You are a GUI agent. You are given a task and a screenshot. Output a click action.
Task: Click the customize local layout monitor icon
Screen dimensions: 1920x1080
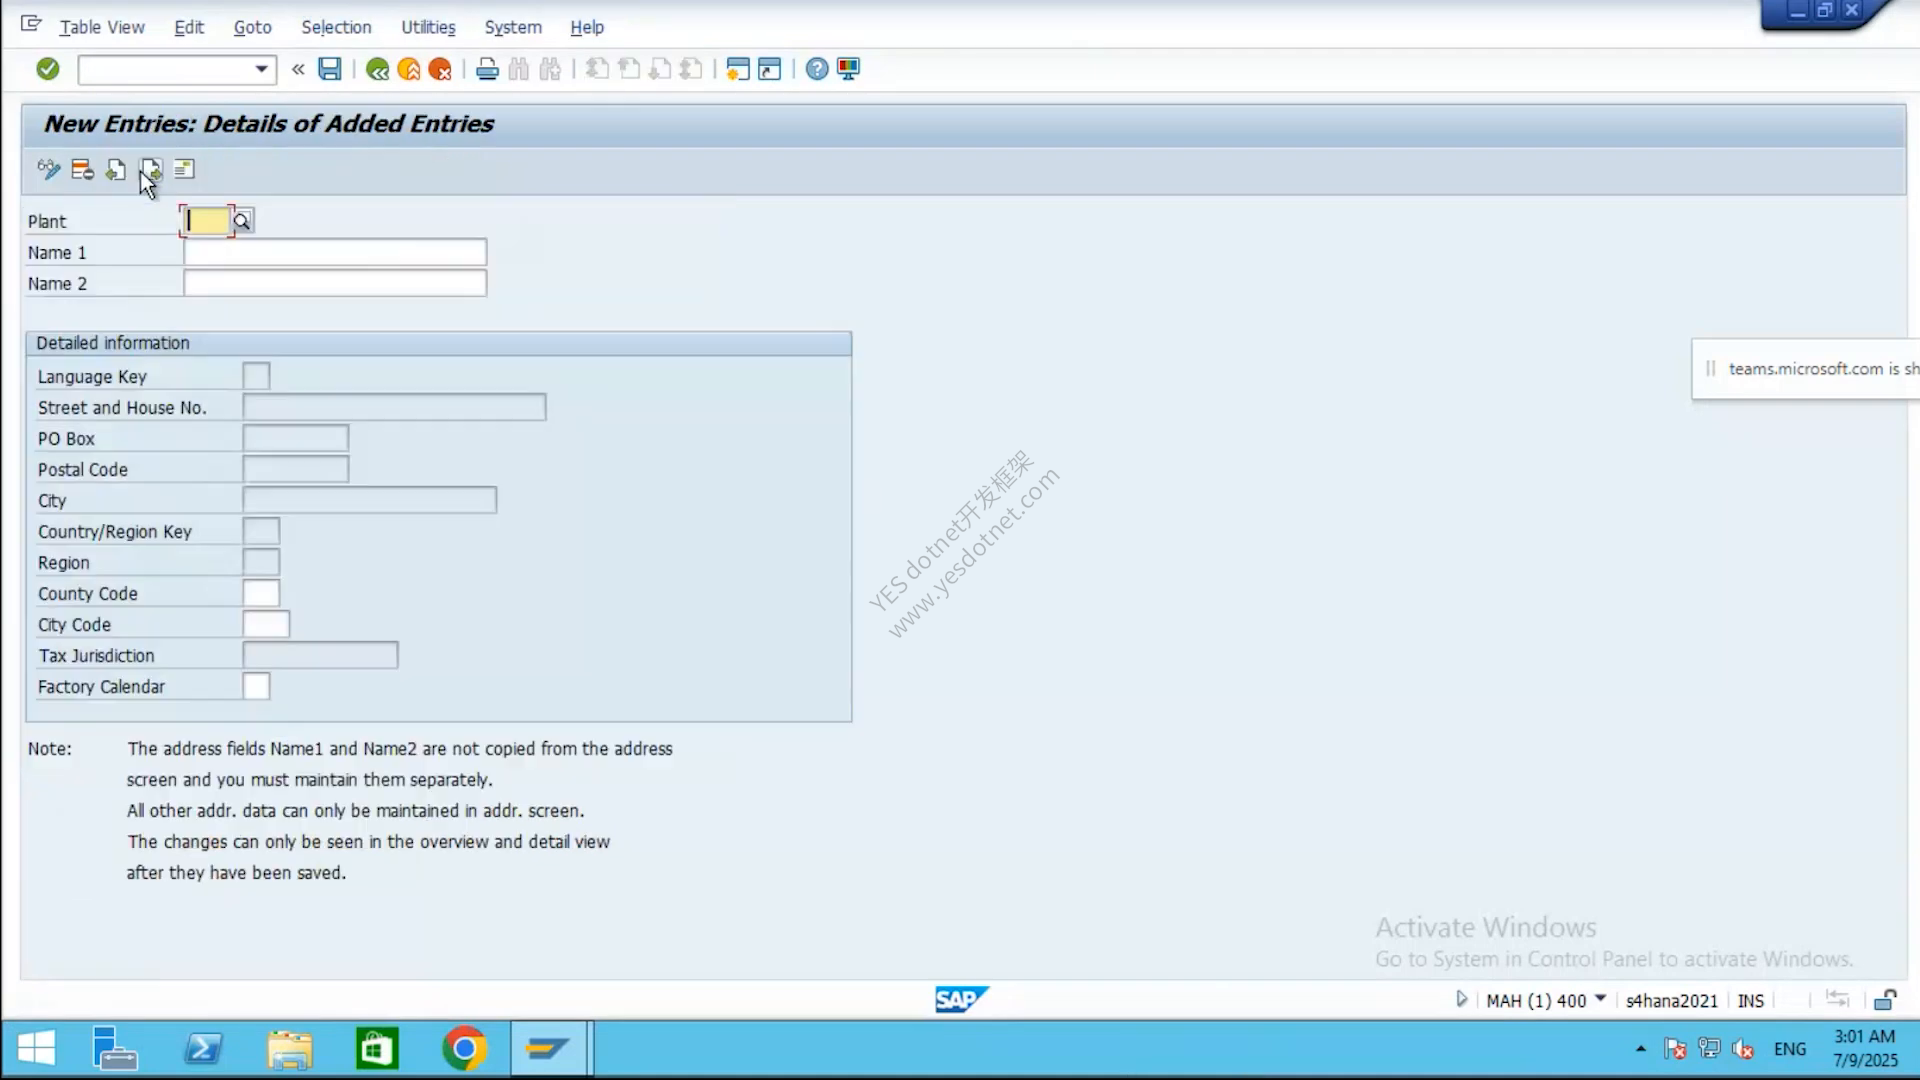848,69
